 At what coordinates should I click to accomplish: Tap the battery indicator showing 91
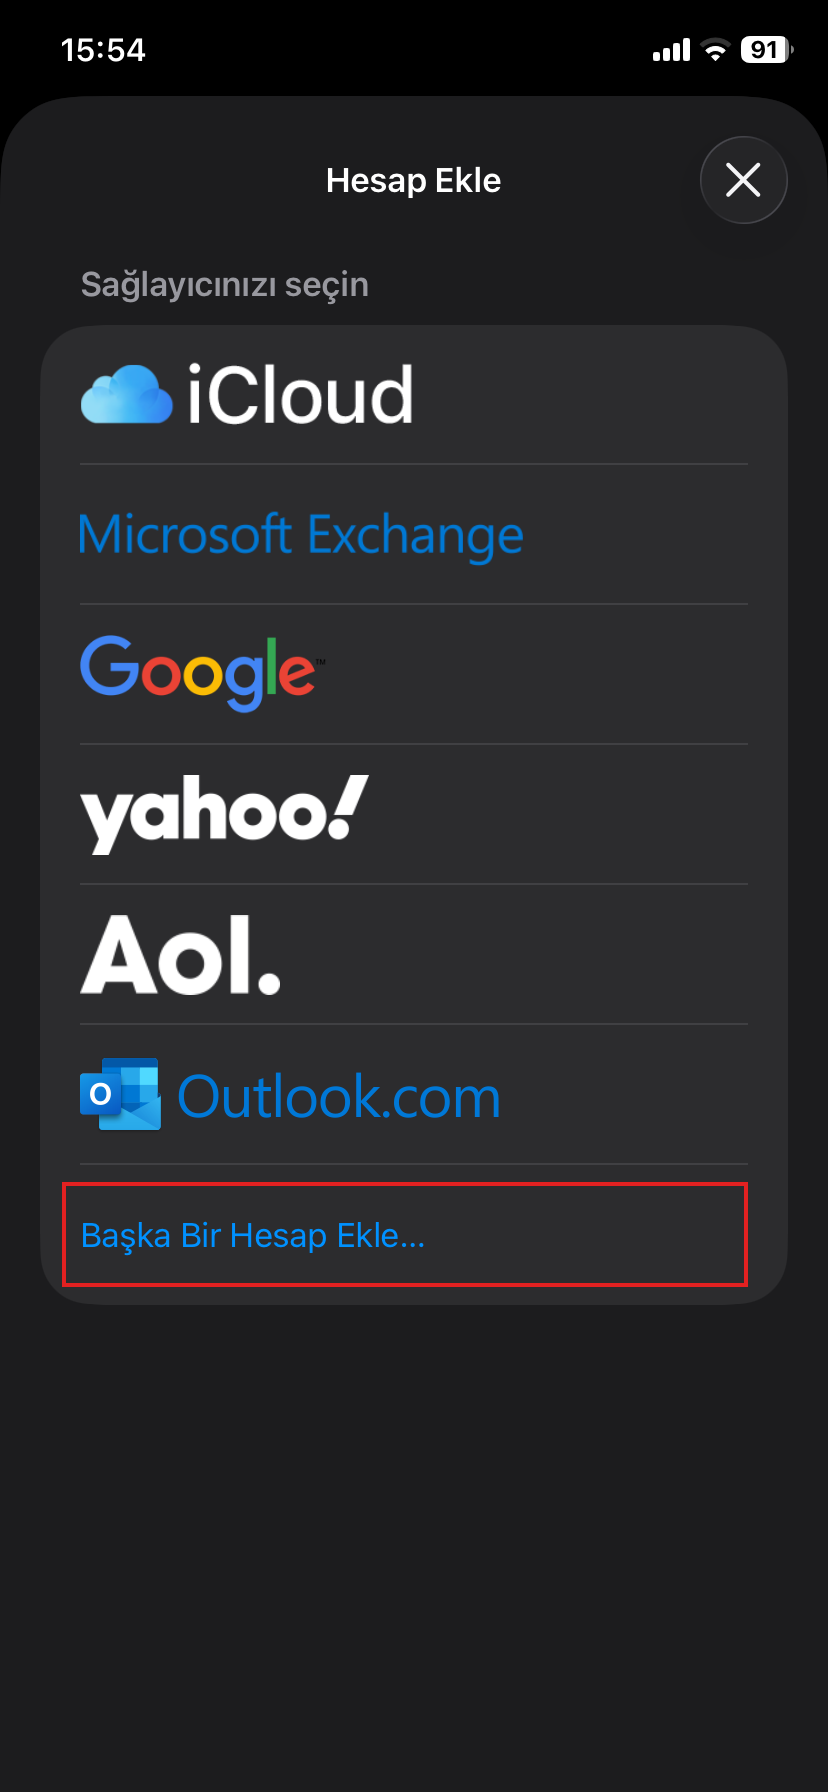[x=764, y=49]
